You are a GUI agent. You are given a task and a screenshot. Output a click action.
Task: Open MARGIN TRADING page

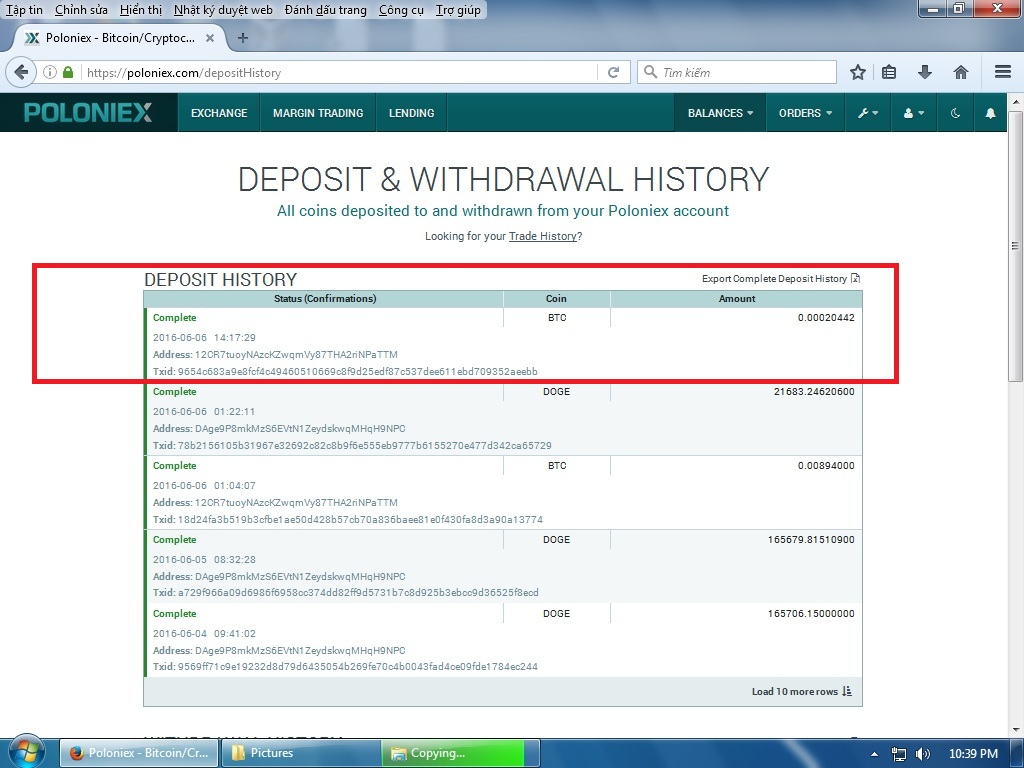click(318, 113)
